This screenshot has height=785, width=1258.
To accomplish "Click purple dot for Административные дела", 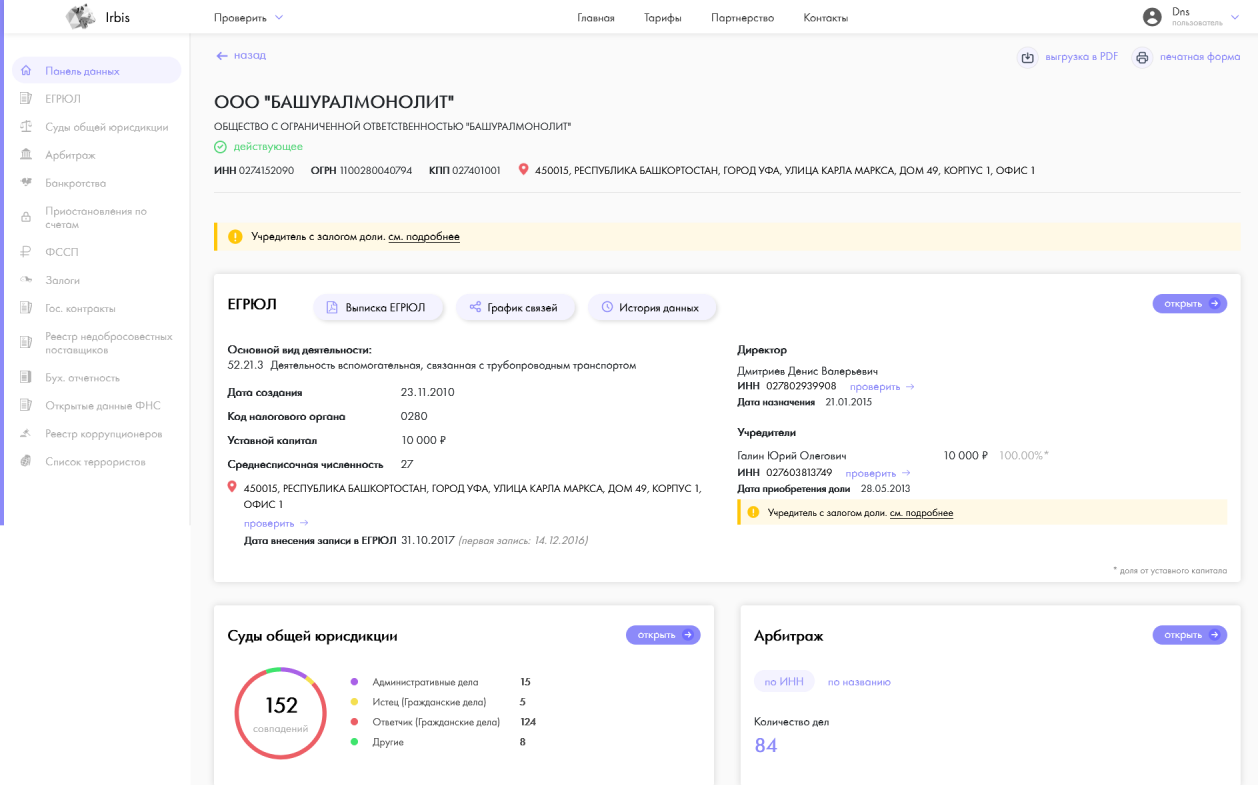I will [354, 682].
